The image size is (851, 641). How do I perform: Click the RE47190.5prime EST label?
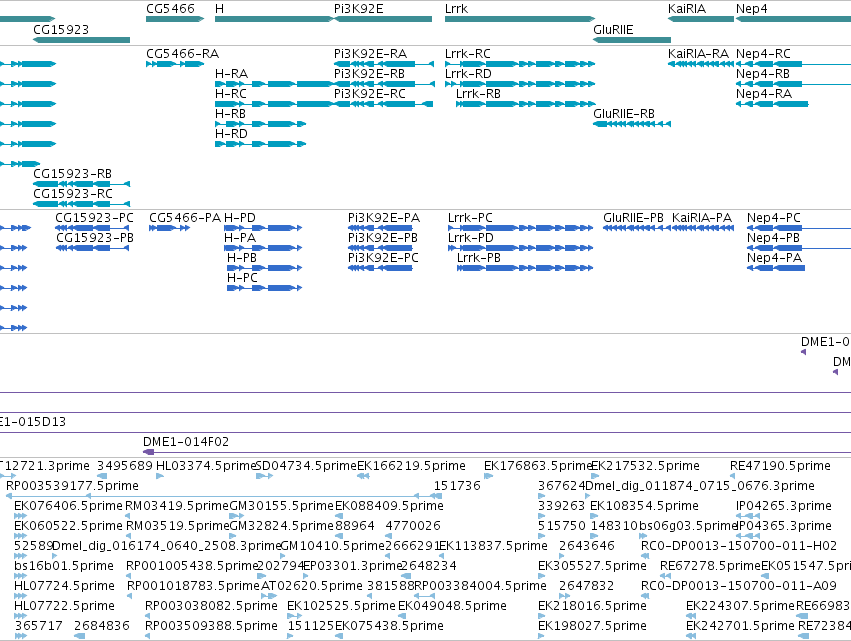point(780,466)
